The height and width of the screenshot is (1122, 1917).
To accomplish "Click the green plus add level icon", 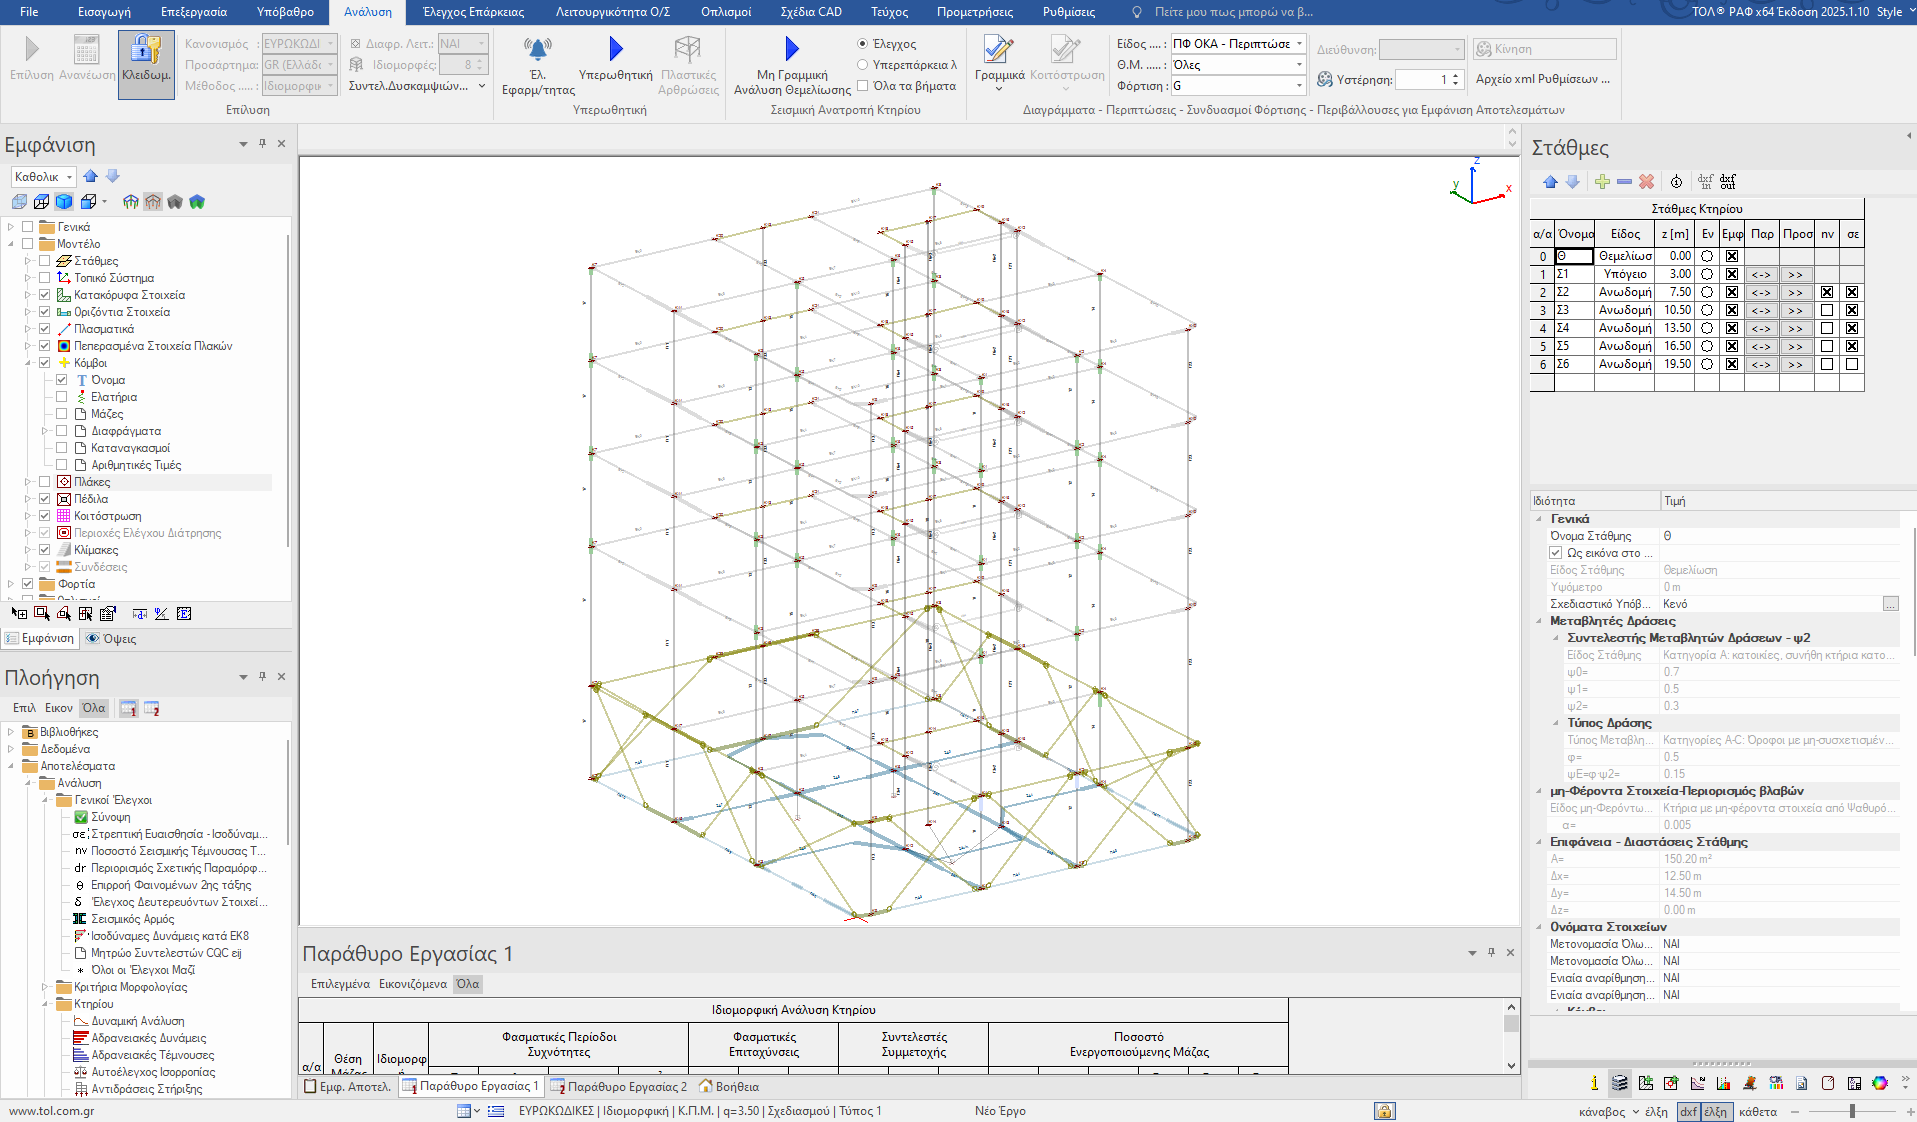I will tap(1602, 182).
